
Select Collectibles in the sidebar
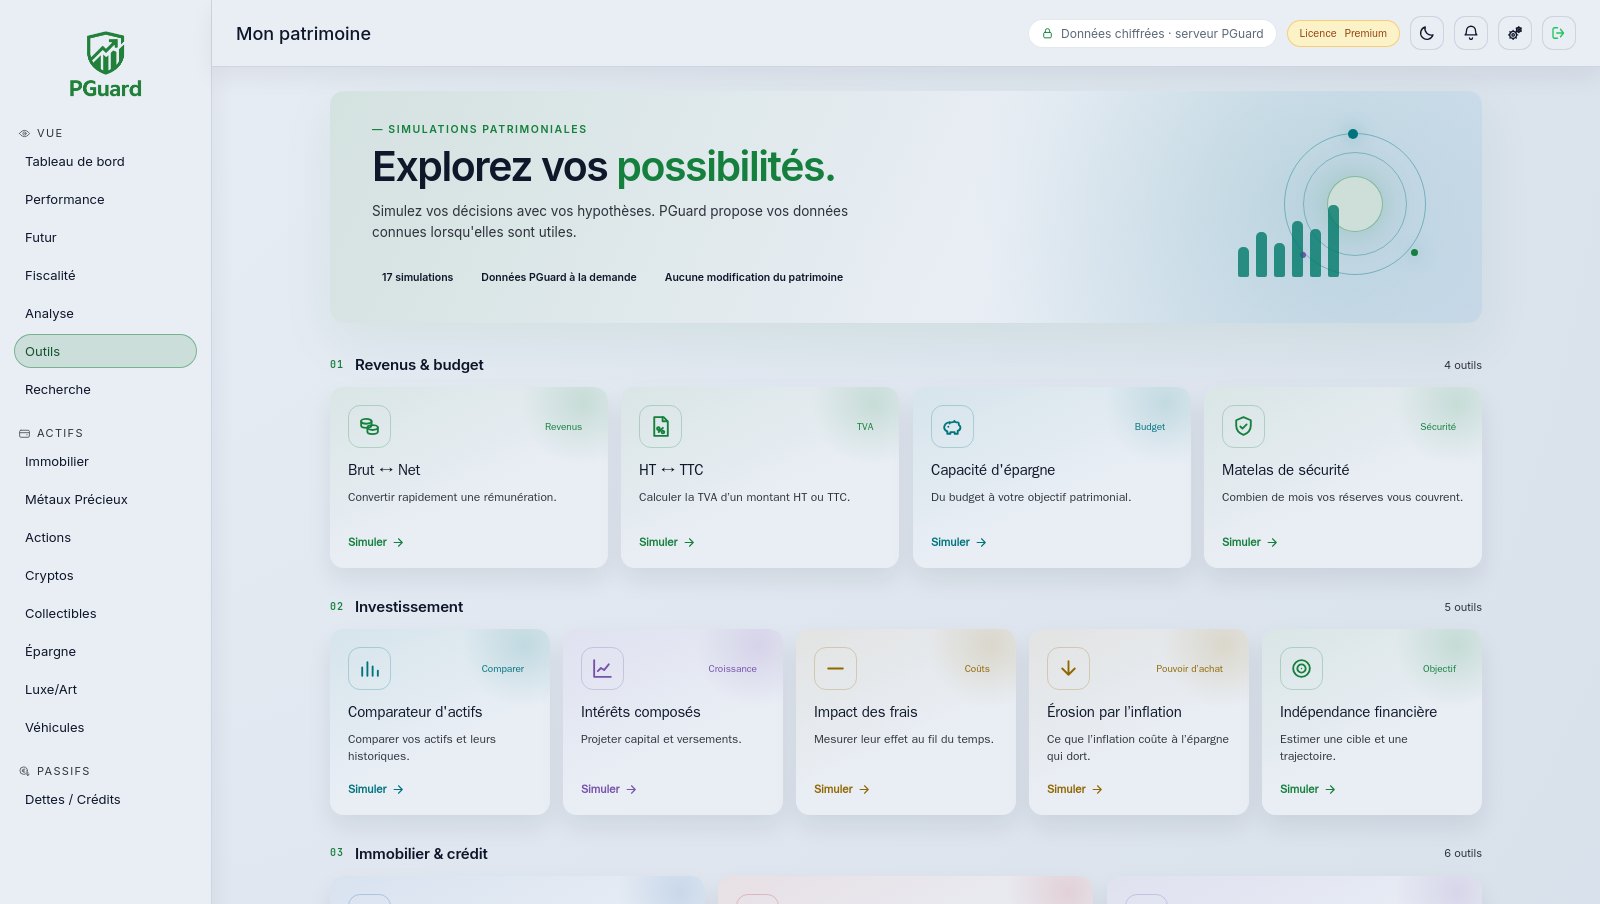pyautogui.click(x=105, y=614)
